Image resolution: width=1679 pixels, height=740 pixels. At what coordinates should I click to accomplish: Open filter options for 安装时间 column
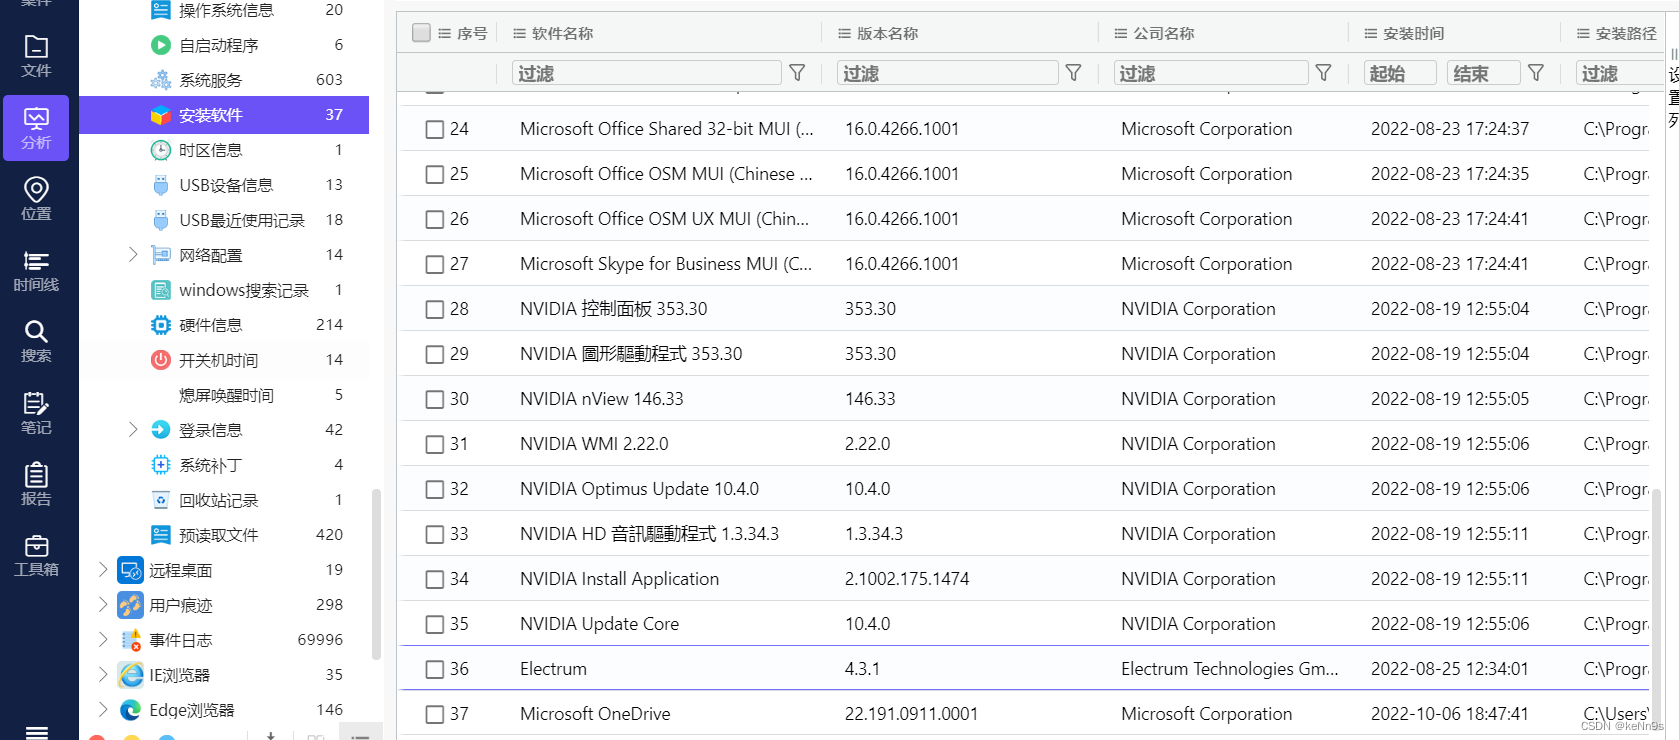click(x=1536, y=73)
